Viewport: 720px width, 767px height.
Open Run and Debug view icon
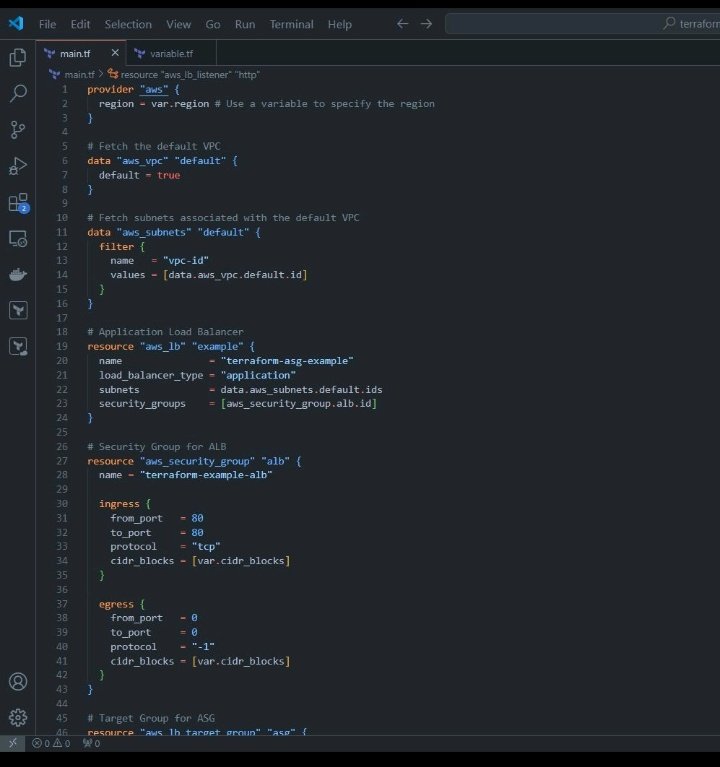tap(18, 166)
